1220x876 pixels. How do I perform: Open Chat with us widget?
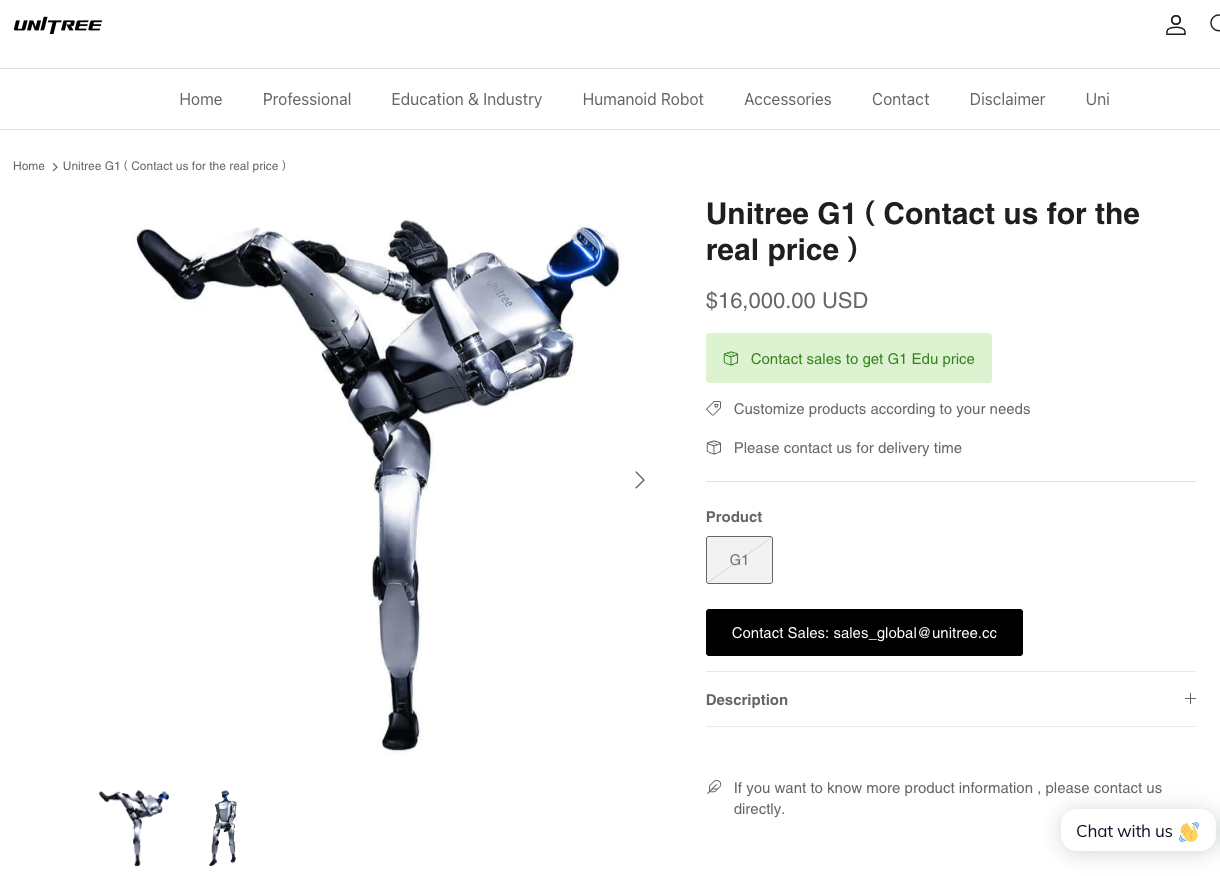pos(1138,831)
